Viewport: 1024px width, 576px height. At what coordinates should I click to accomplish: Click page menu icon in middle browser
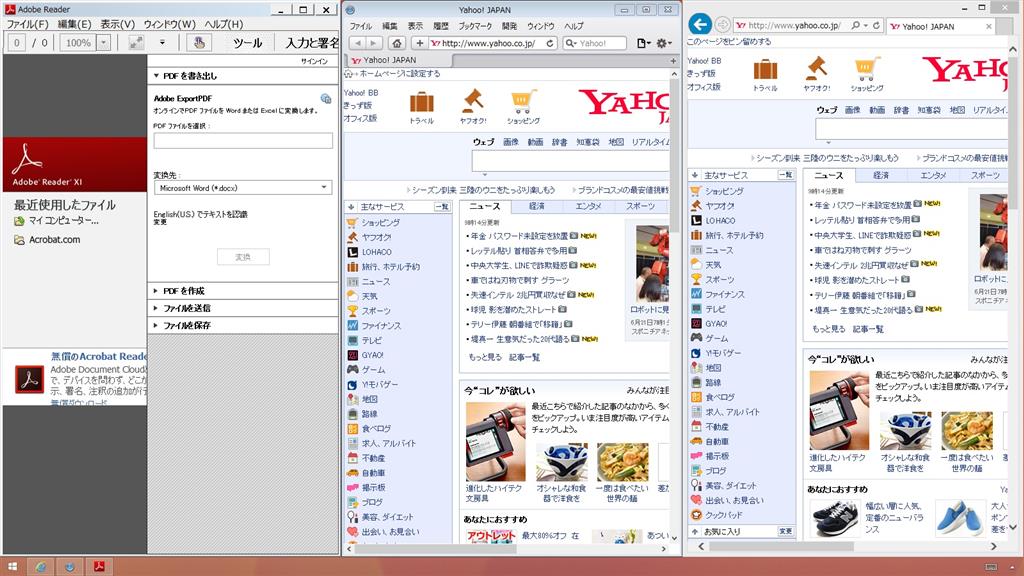click(x=643, y=43)
